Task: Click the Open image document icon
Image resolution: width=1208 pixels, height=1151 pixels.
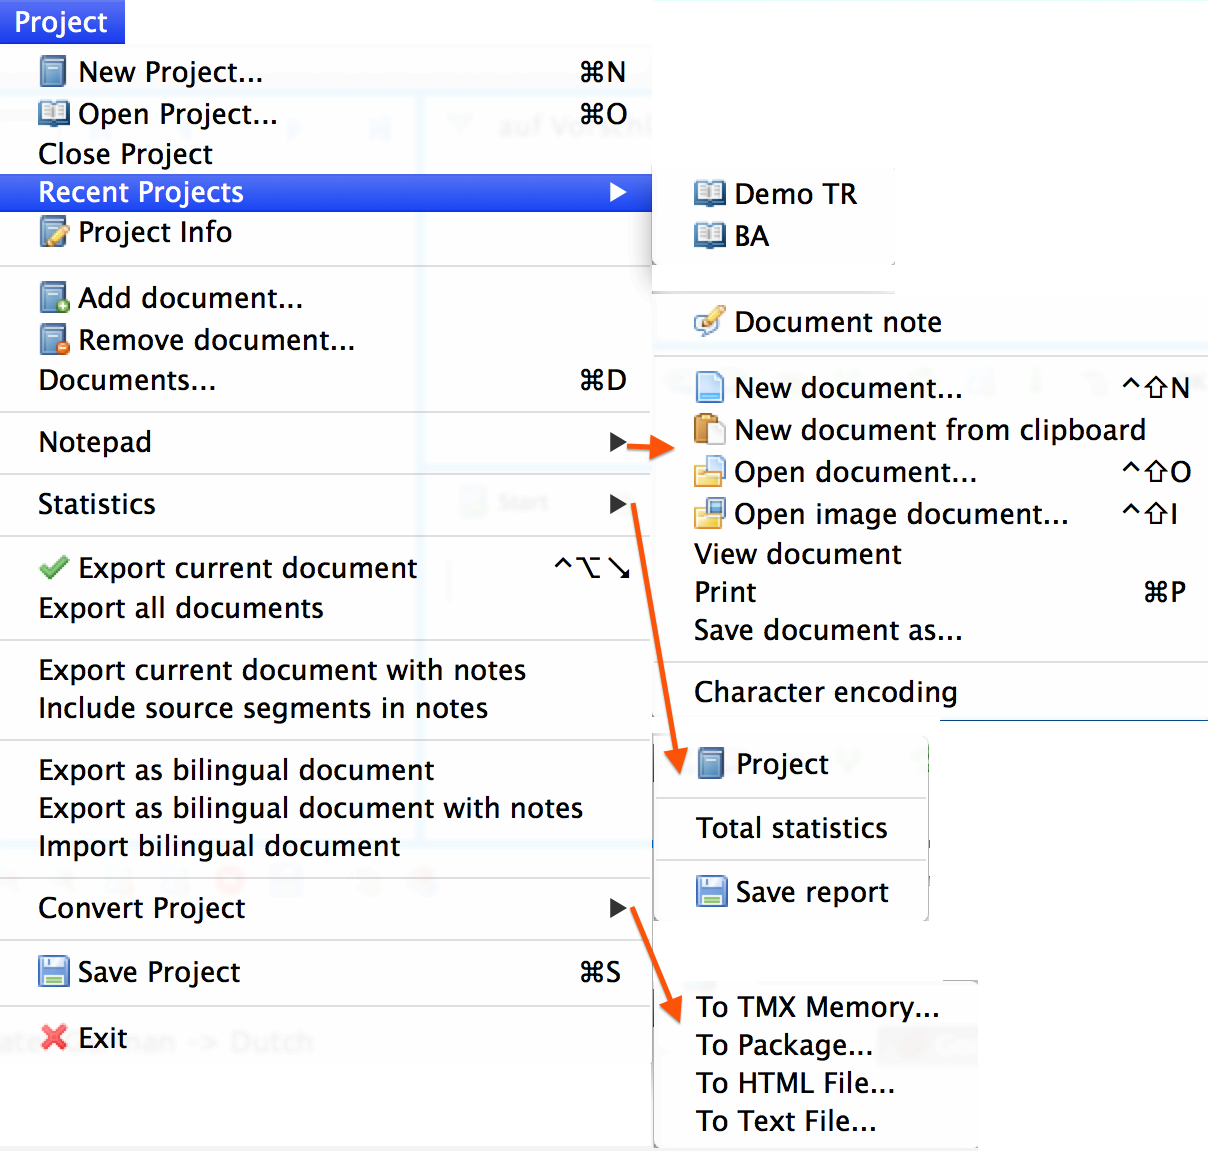Action: click(709, 514)
